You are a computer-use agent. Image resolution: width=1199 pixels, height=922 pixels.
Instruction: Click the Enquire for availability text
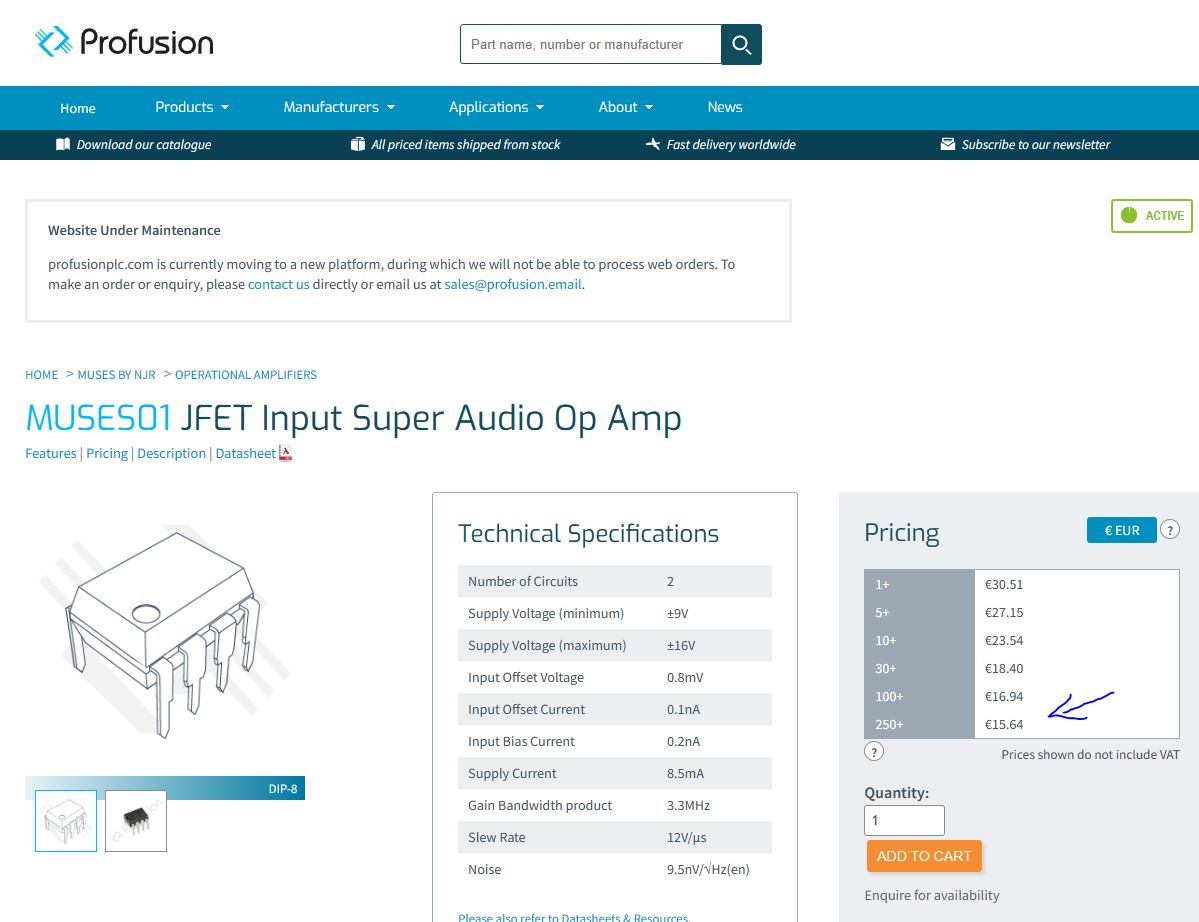931,895
